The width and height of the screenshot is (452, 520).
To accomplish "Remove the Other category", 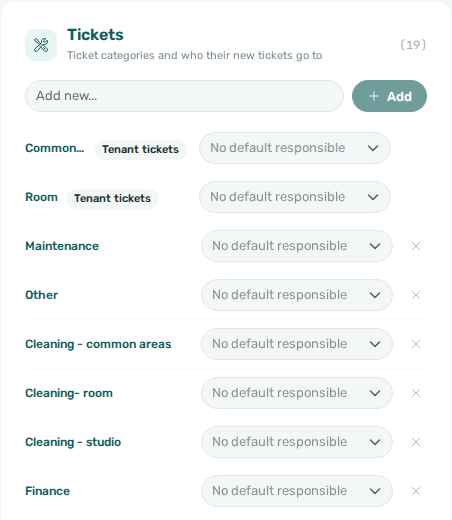I will [x=416, y=295].
